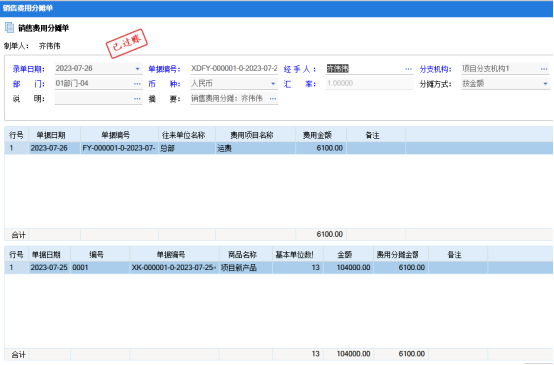
Task: Click the quantity 13 cell in product row
Action: 298,267
